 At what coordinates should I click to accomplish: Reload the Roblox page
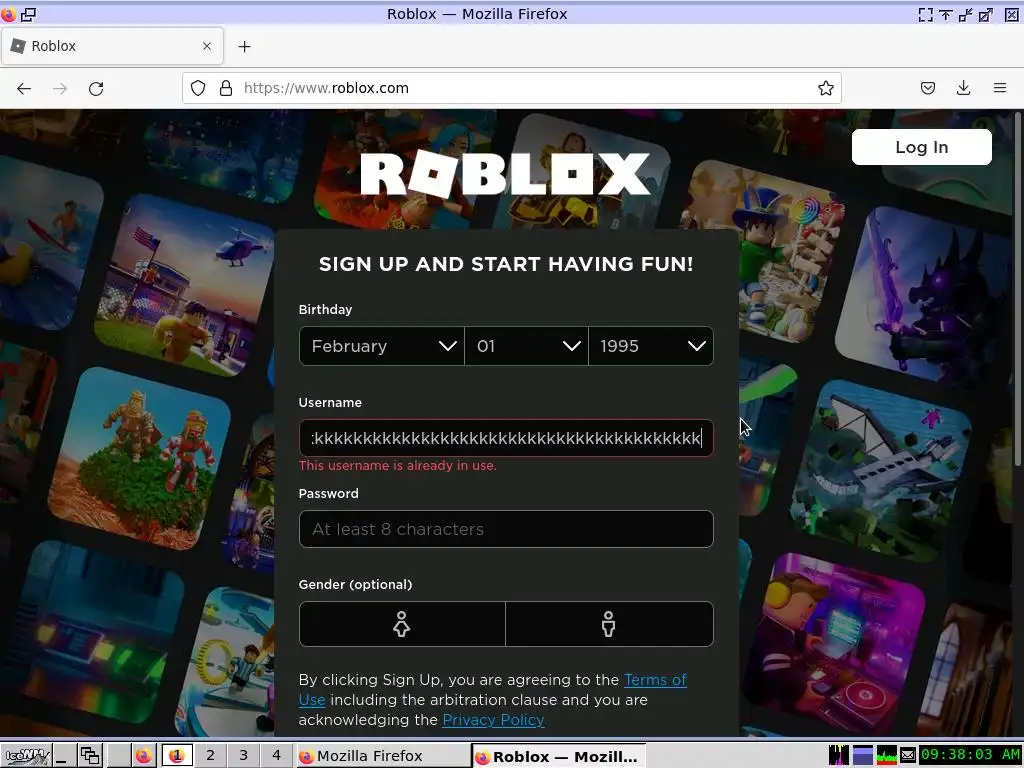click(x=96, y=88)
